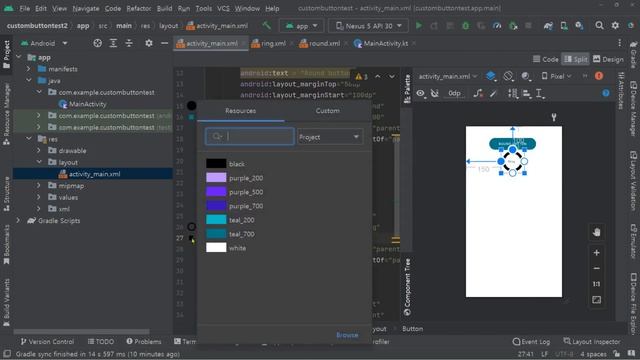Open the Layout Inspector

(592, 341)
